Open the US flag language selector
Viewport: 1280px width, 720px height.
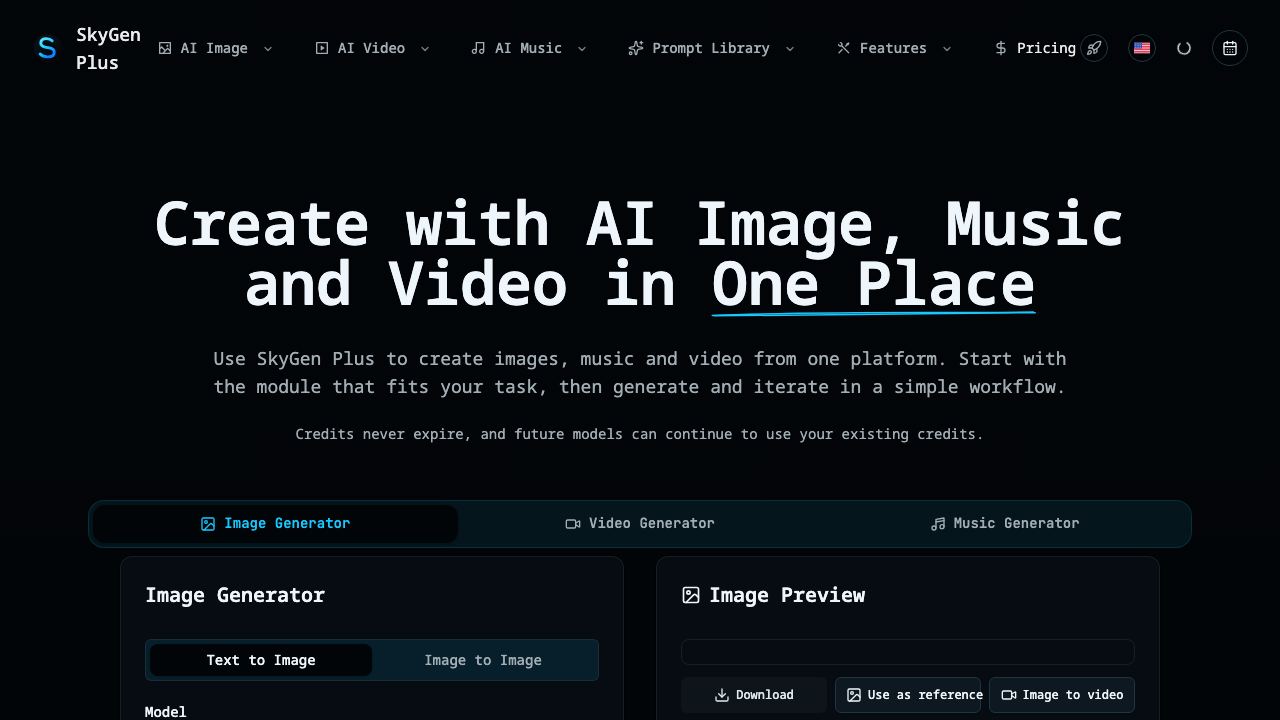tap(1142, 48)
